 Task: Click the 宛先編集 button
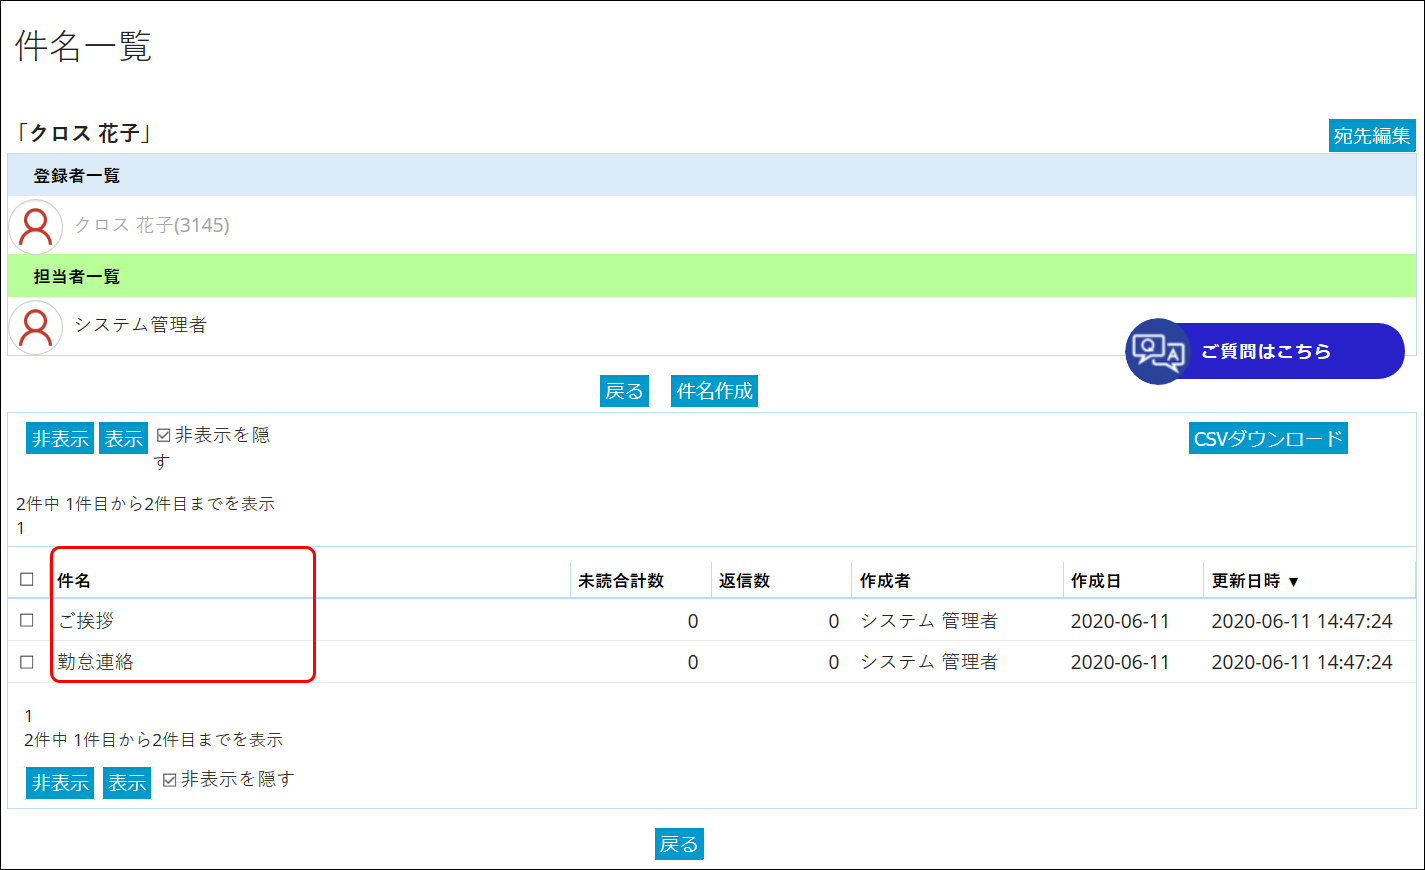click(x=1372, y=135)
